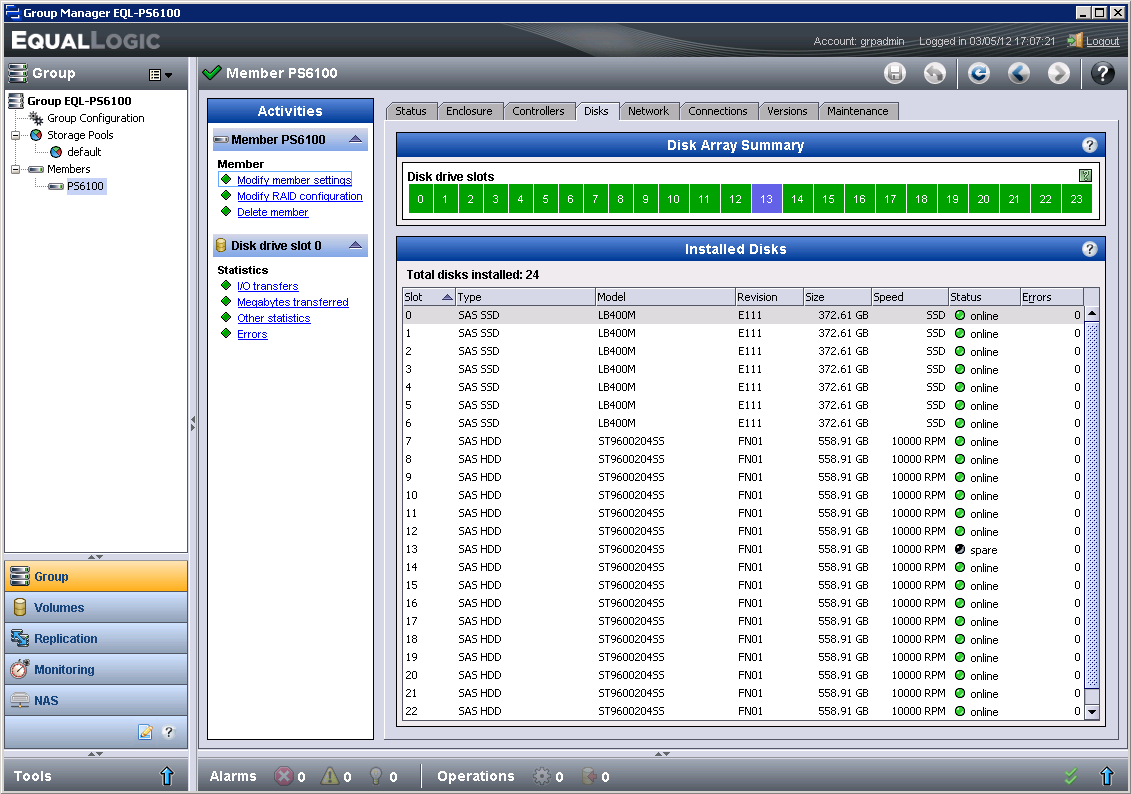Collapse the Storage Pools tree node
This screenshot has width=1131, height=794.
(15, 135)
